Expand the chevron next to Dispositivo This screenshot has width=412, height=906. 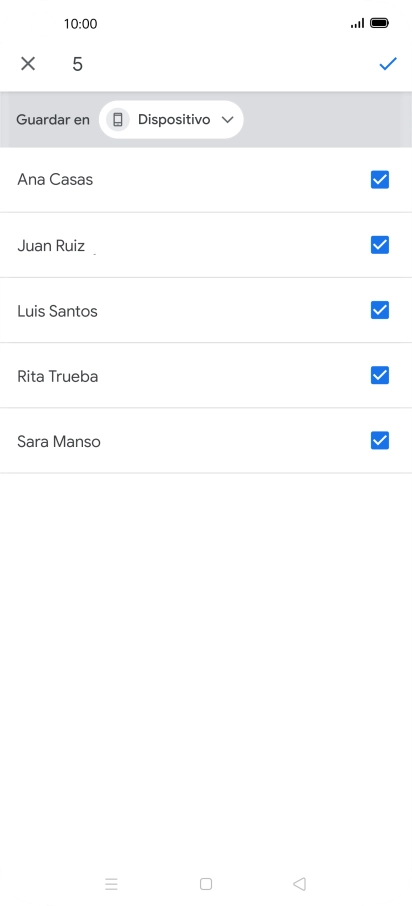click(x=228, y=120)
